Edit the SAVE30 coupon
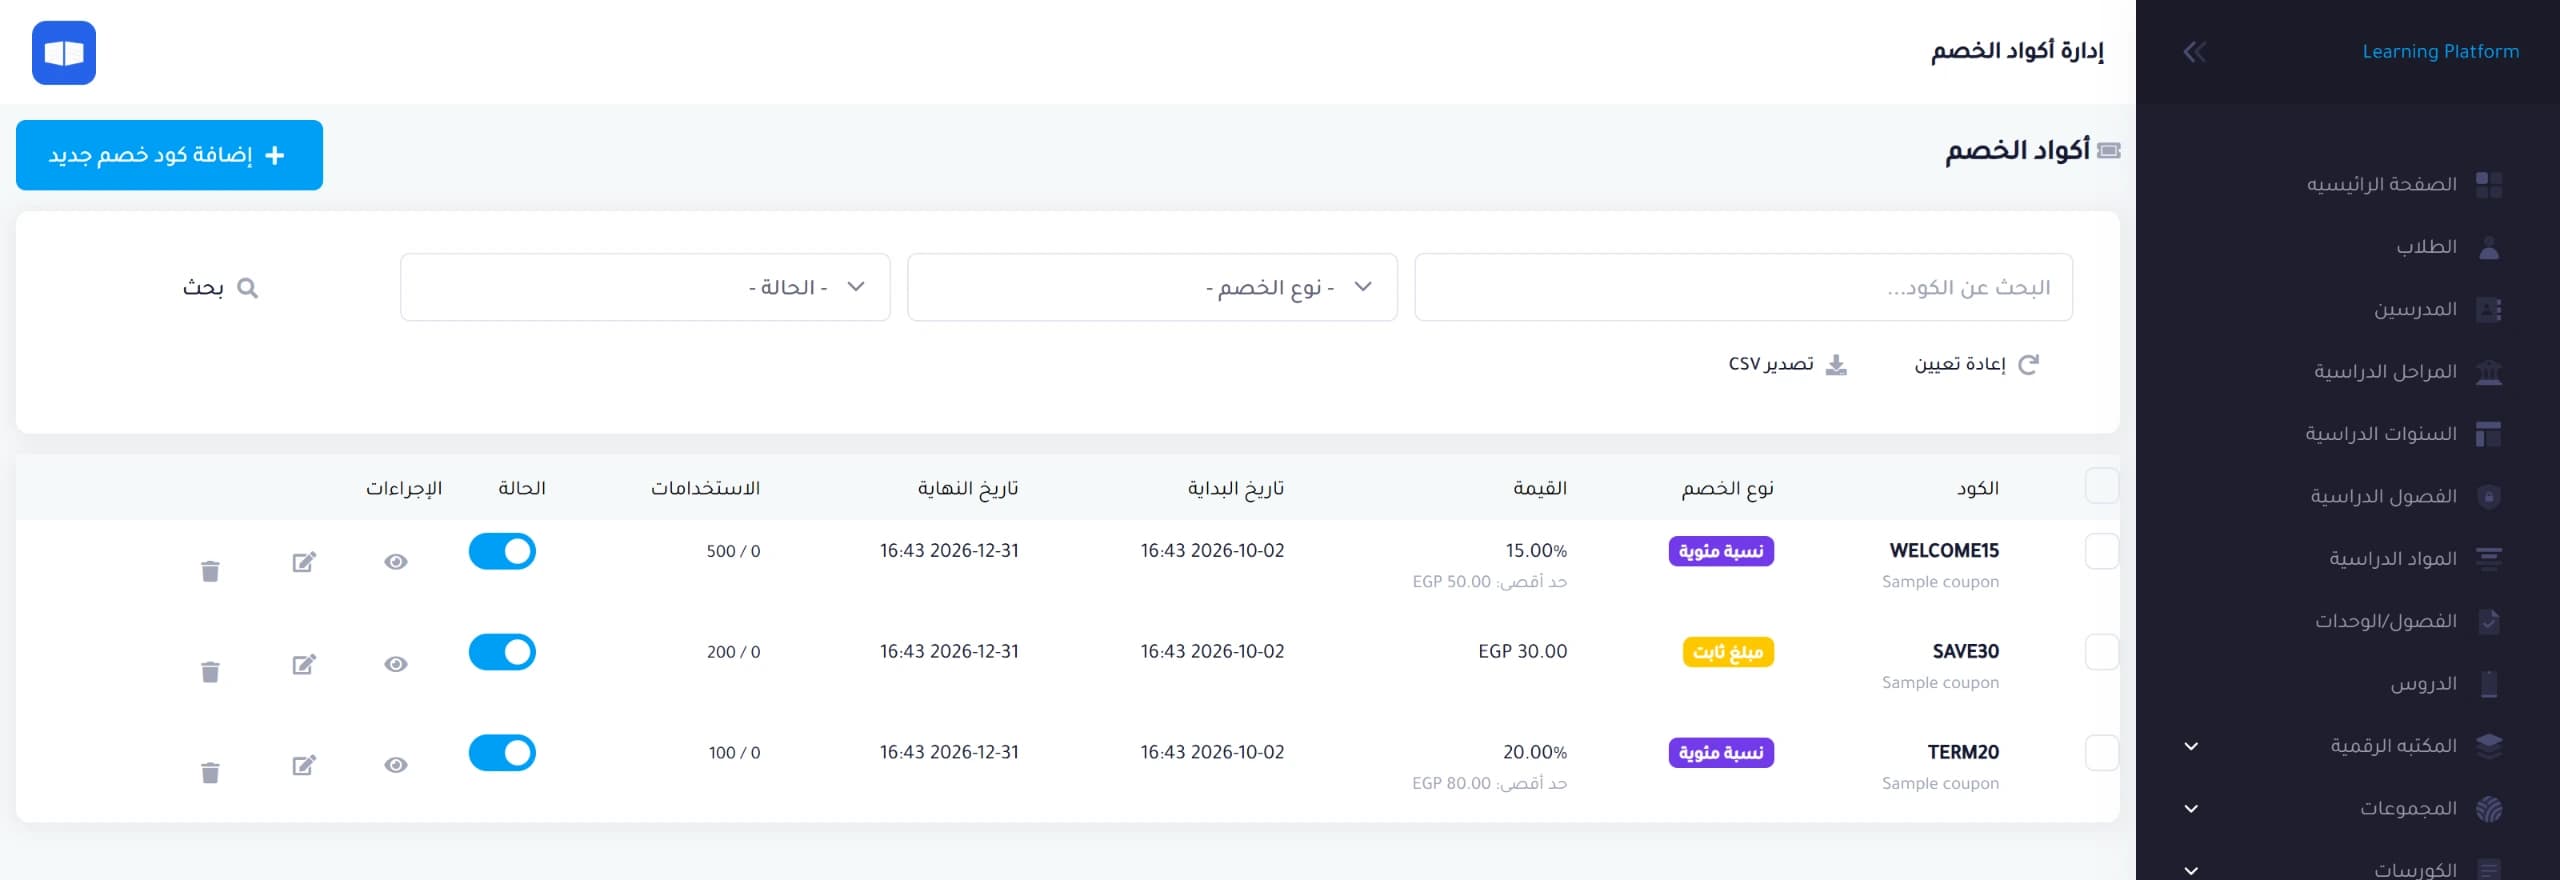Viewport: 2560px width, 880px height. pyautogui.click(x=304, y=664)
